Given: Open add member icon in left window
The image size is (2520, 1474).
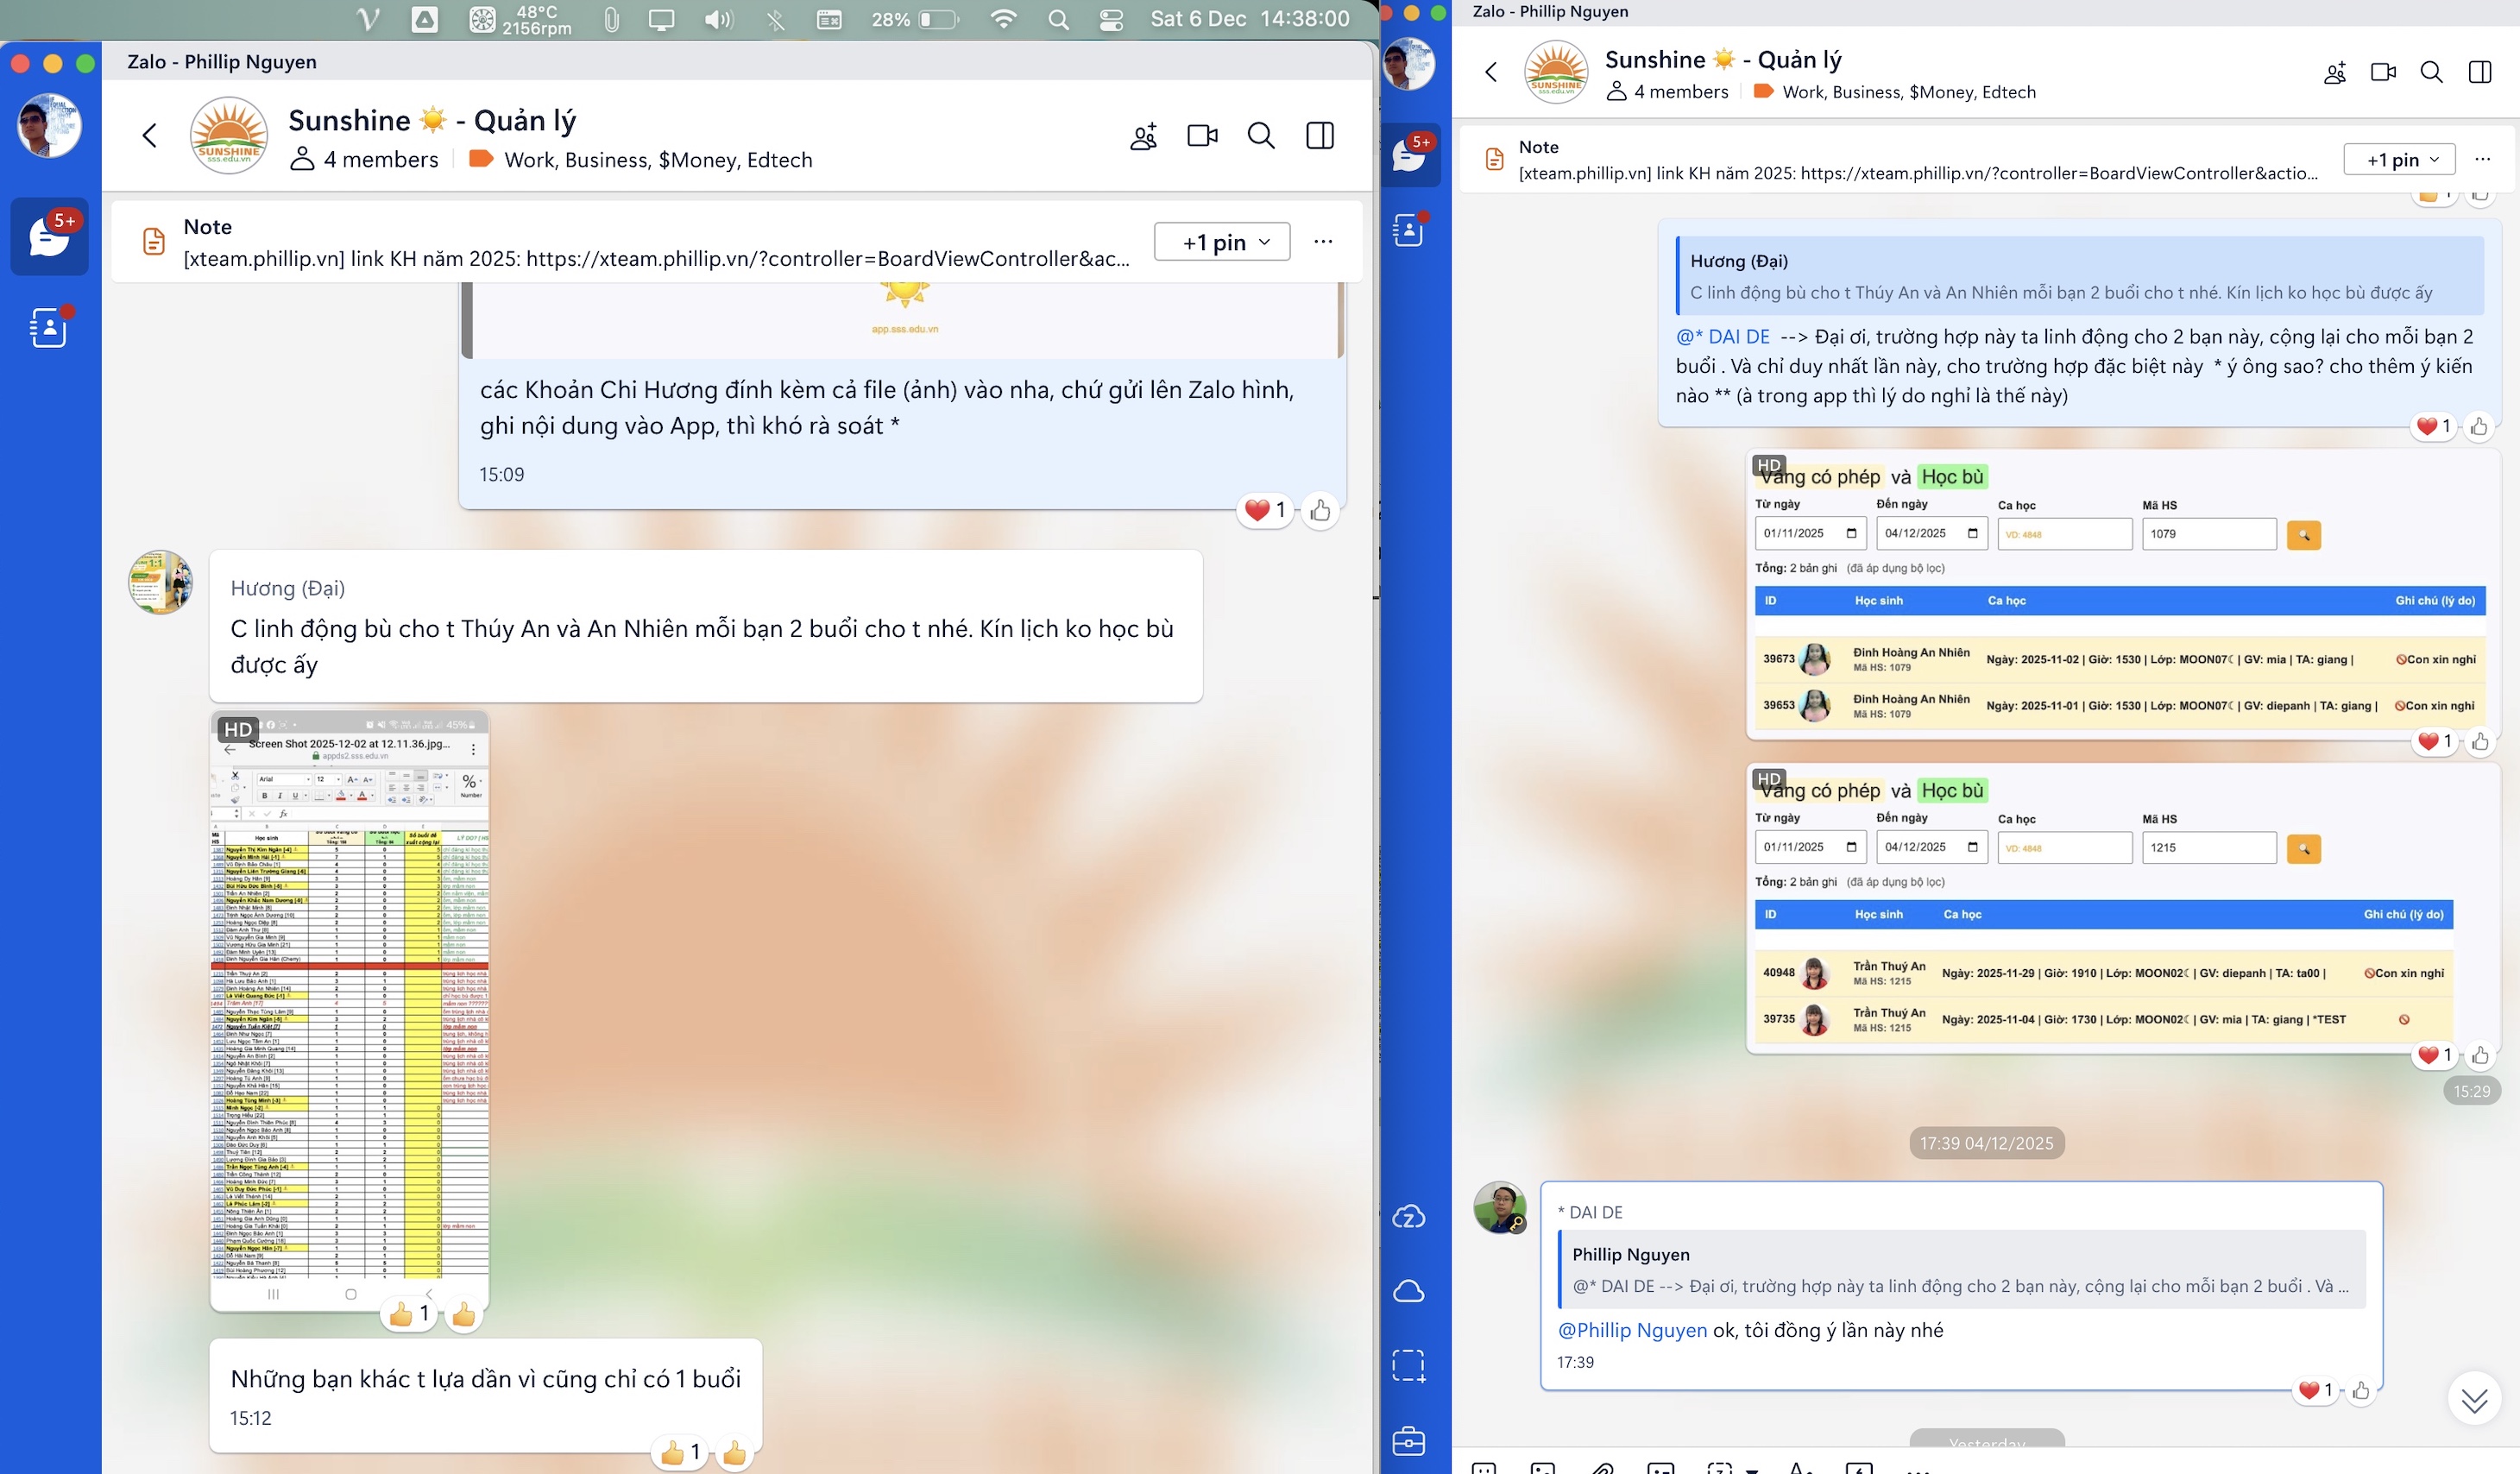Looking at the screenshot, I should point(1143,136).
